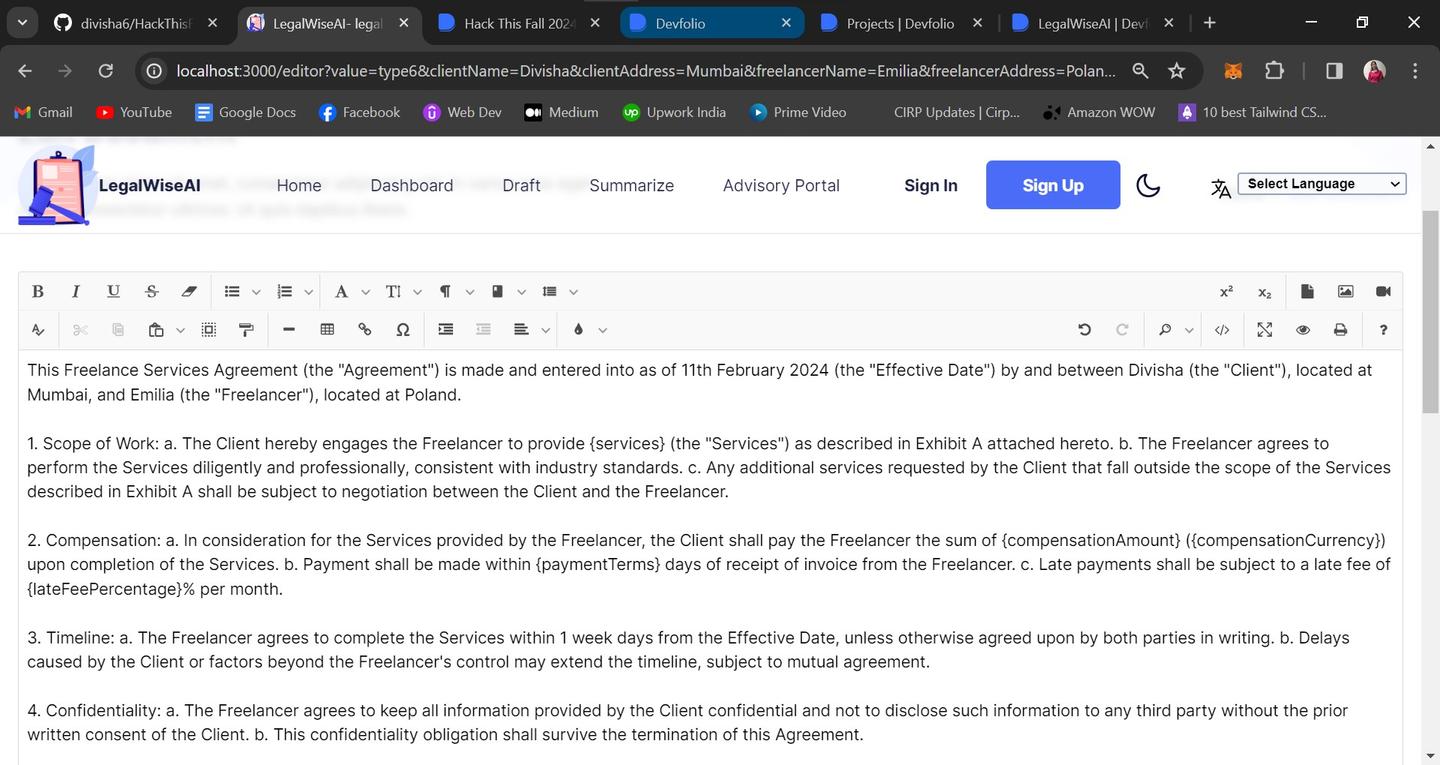Open Draft in navigation
Image resolution: width=1440 pixels, height=765 pixels.
521,185
